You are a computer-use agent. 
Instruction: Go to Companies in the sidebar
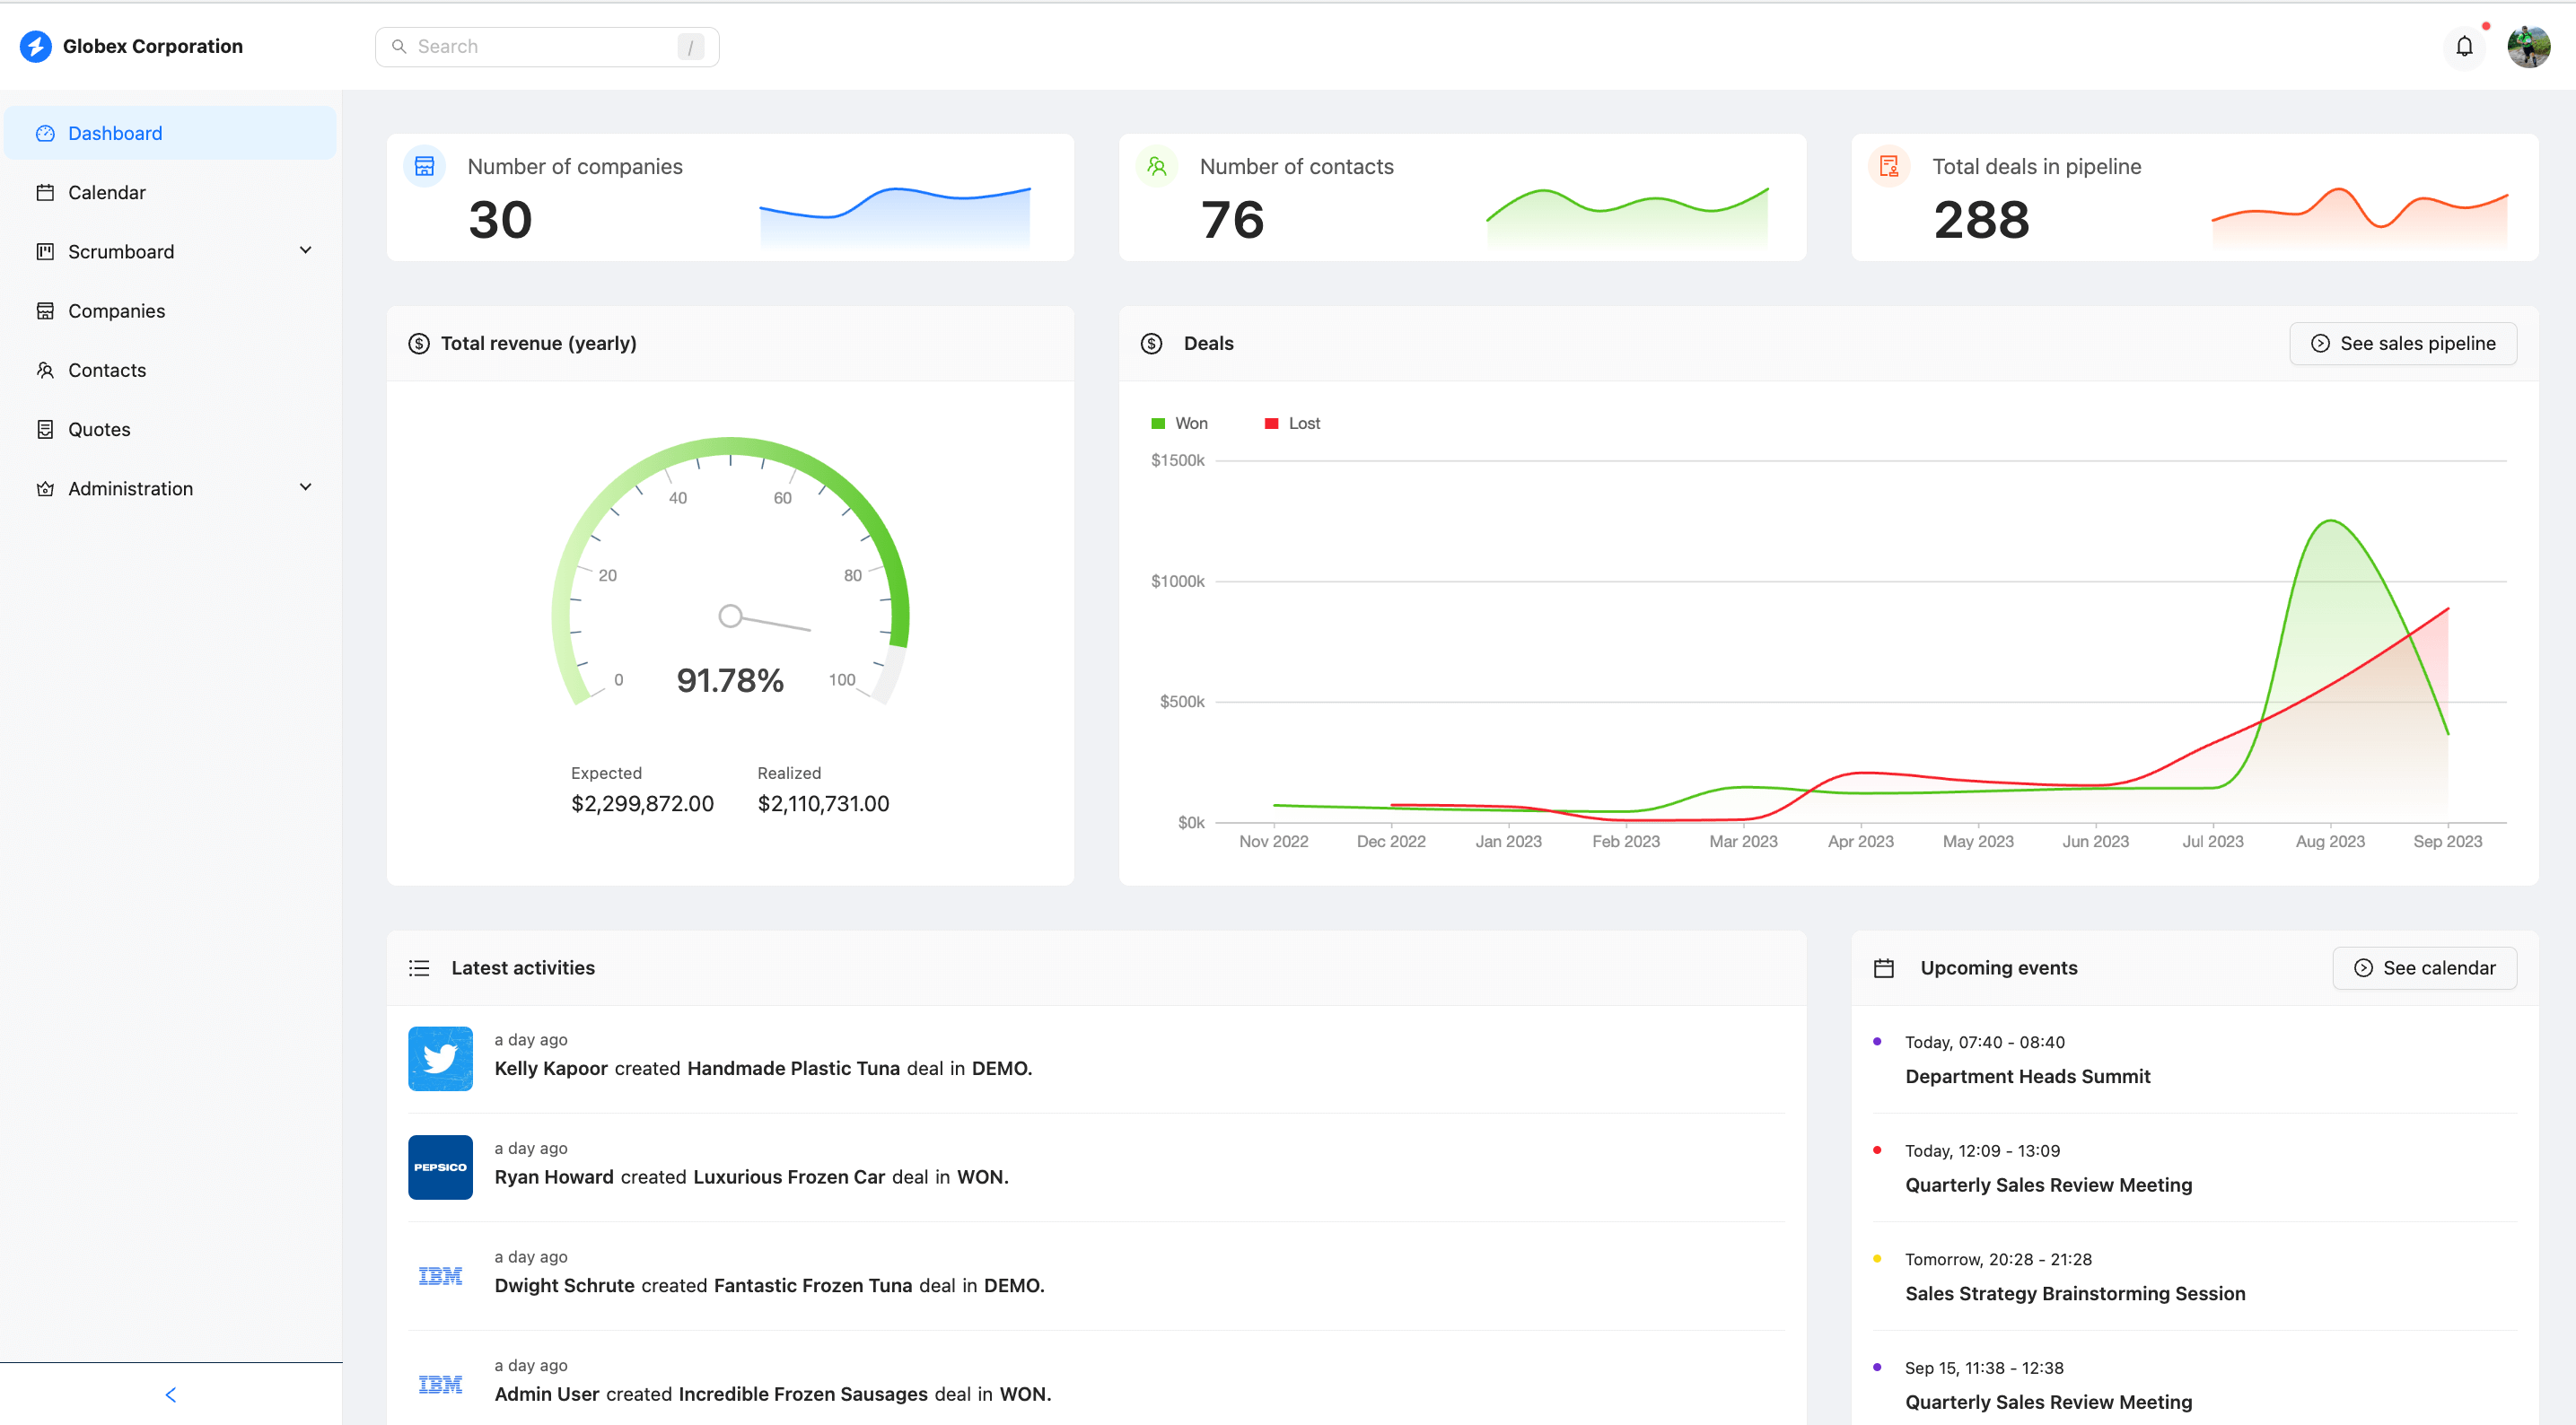click(x=116, y=311)
